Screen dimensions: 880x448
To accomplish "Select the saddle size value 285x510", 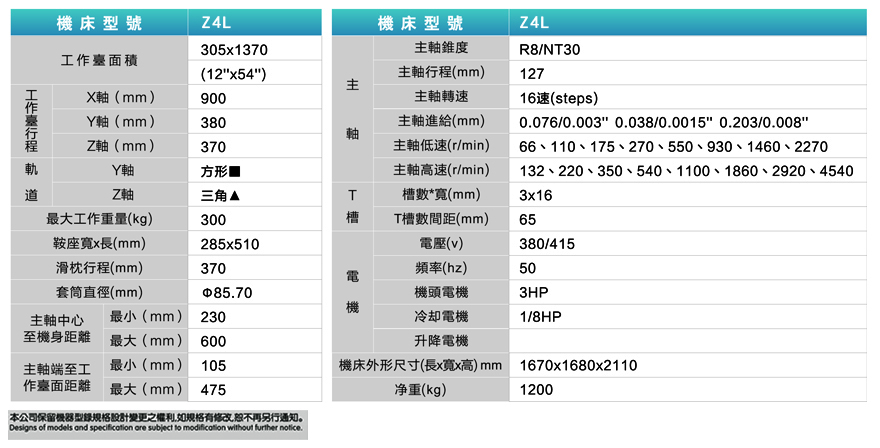I will click(x=230, y=243).
